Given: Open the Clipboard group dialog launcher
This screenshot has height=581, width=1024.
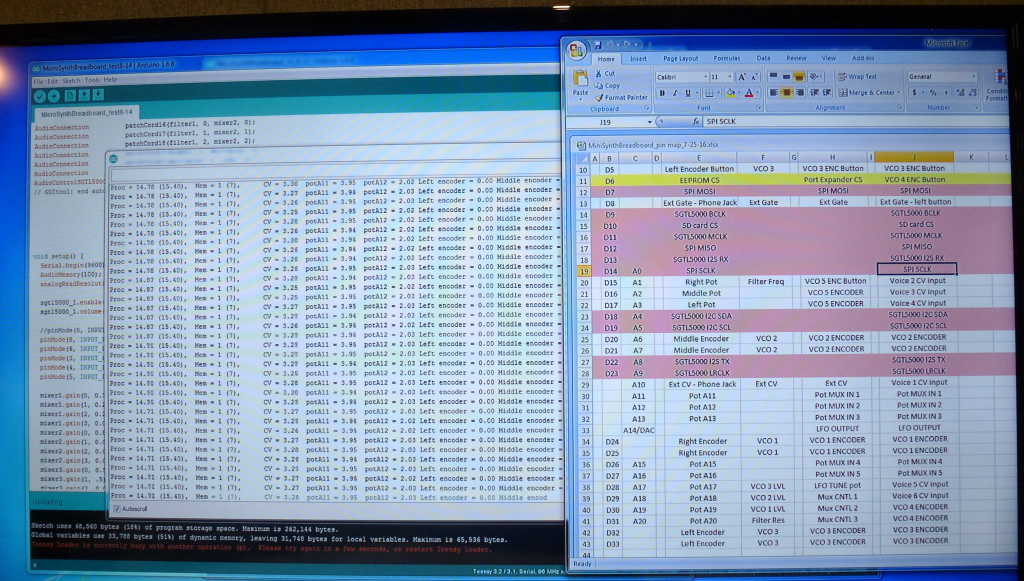Looking at the screenshot, I should point(647,108).
